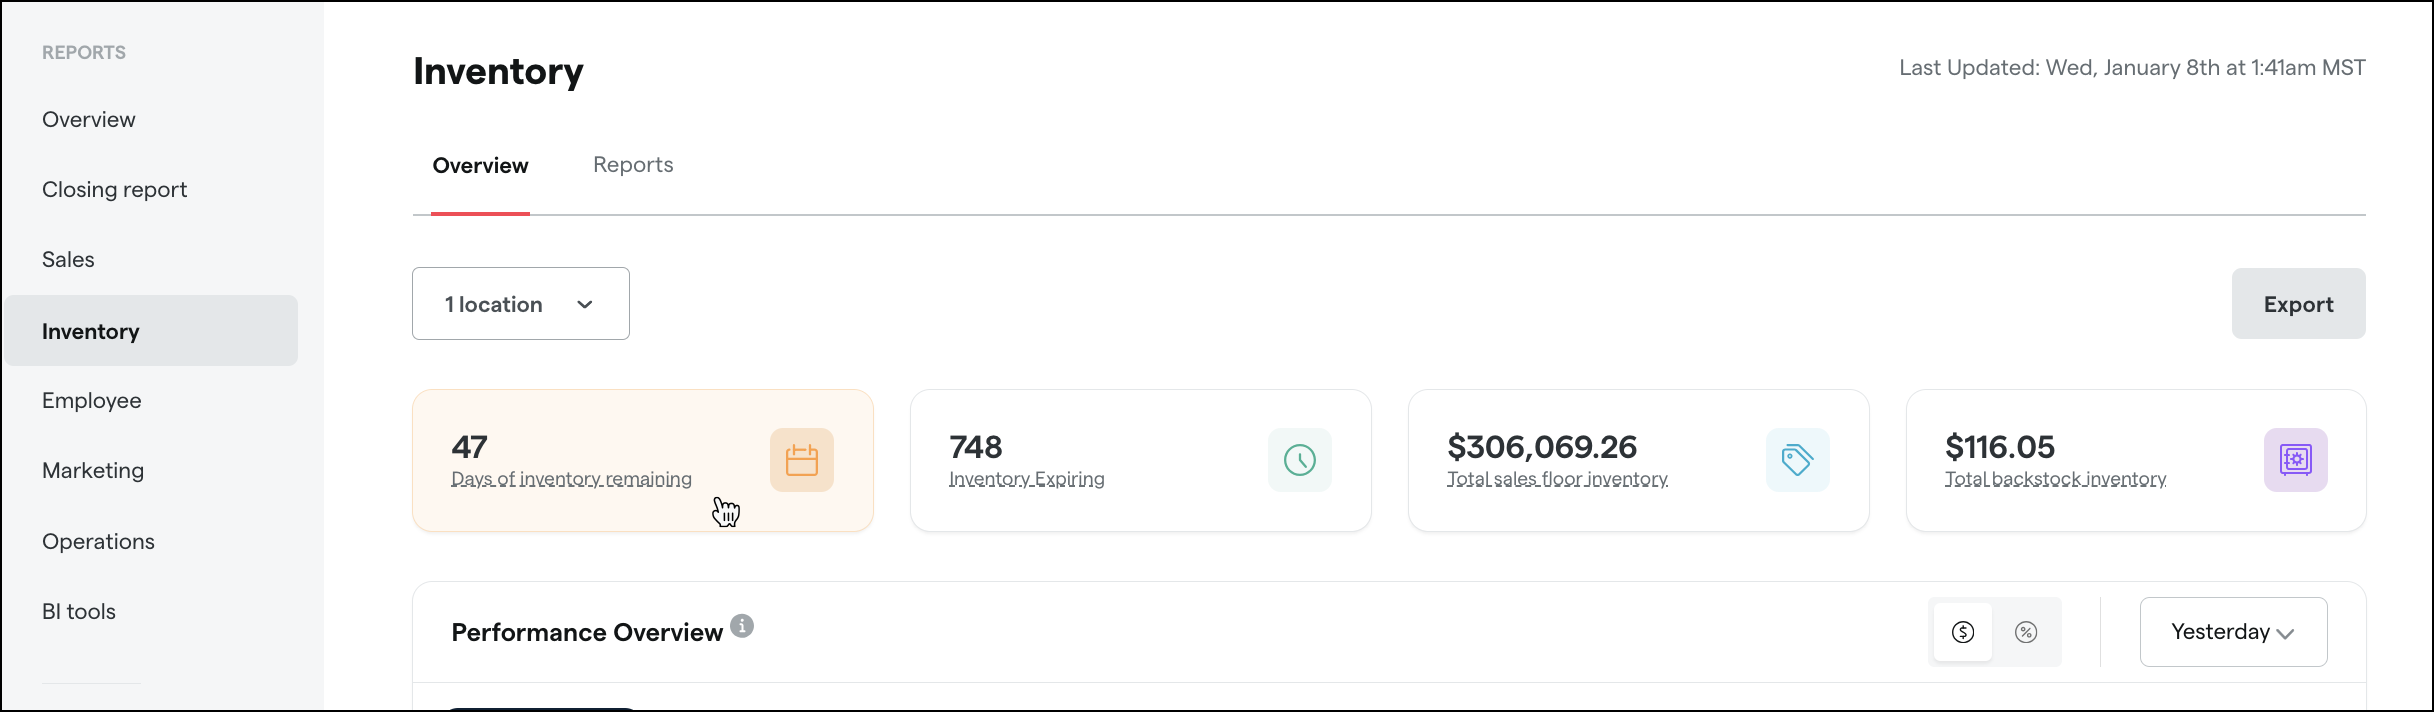Switch to the Reports tab

click(x=633, y=165)
